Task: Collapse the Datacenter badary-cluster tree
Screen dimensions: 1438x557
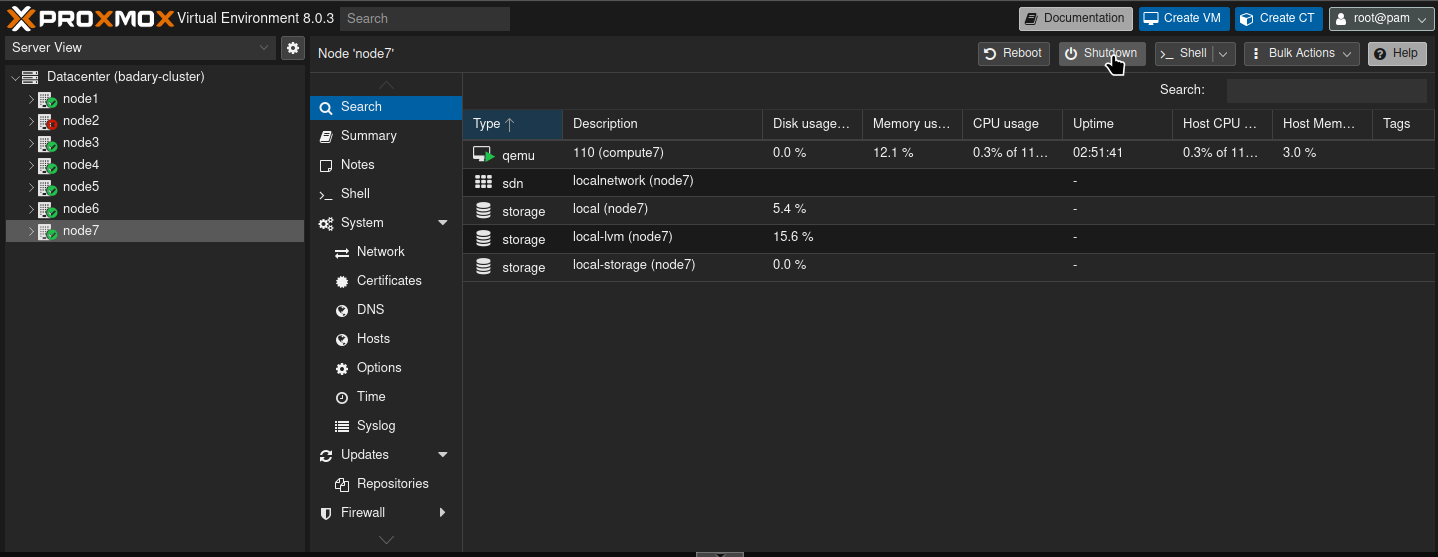Action: tap(14, 77)
